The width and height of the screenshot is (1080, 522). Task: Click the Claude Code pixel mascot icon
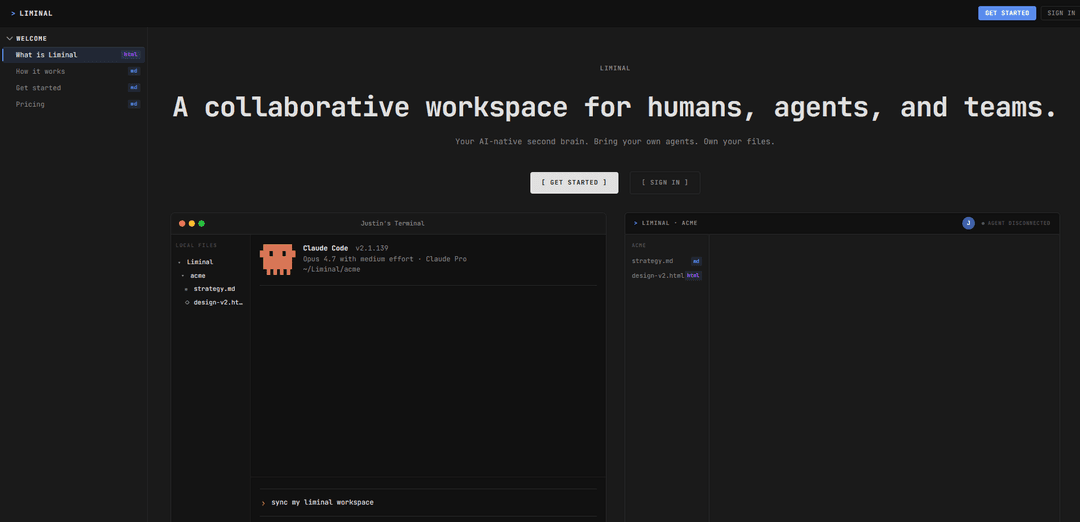[277, 259]
